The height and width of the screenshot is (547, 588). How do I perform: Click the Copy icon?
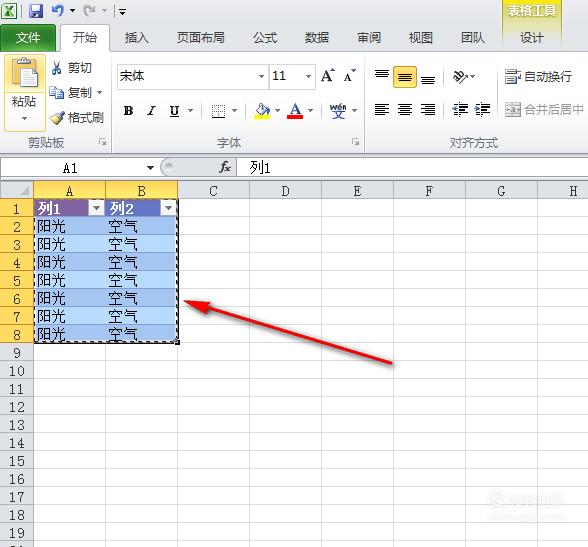[57, 92]
